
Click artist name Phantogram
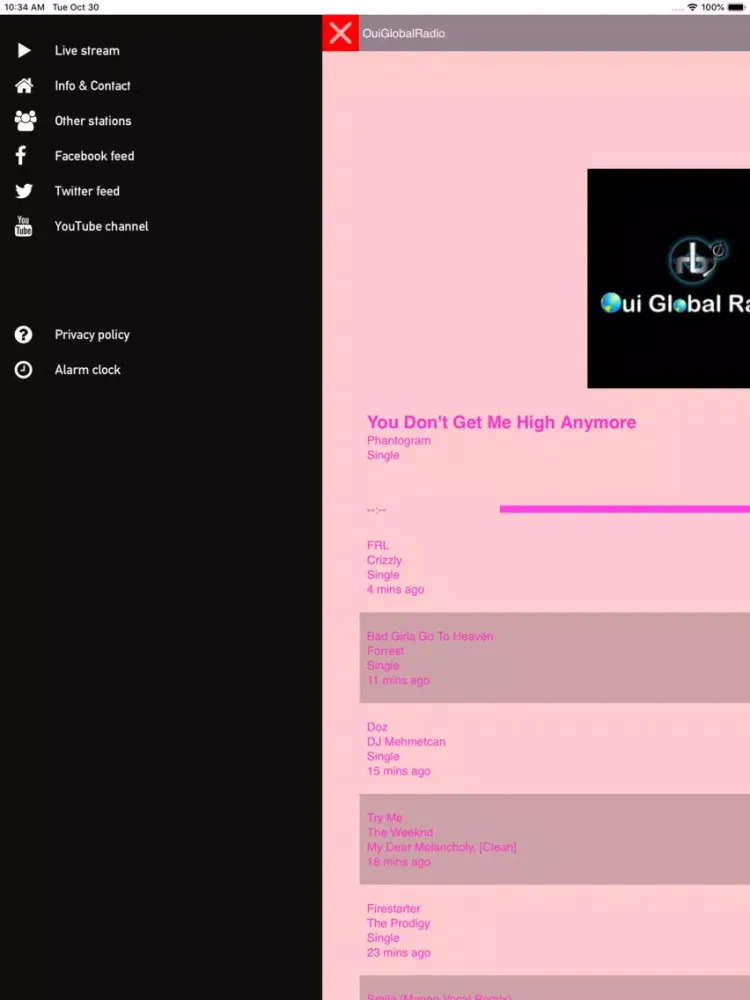(x=399, y=441)
